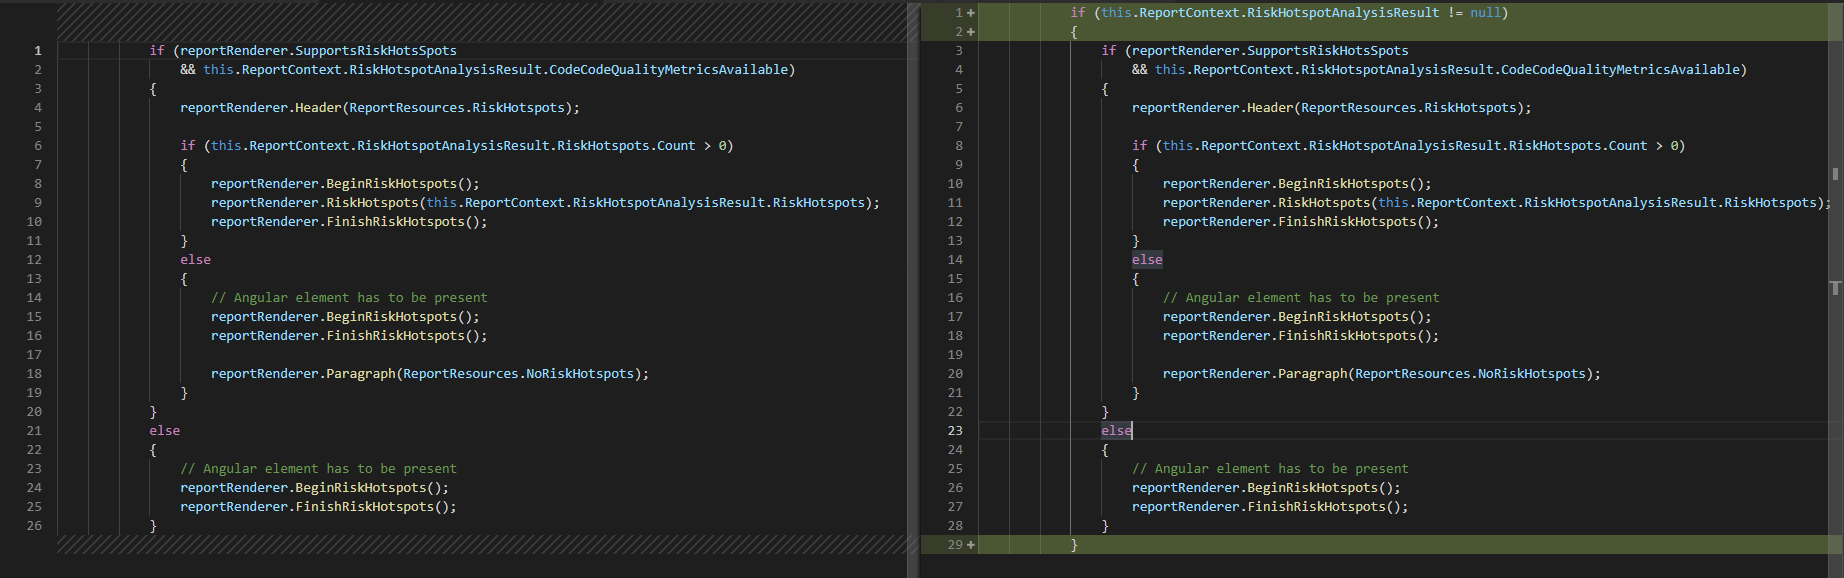Click line number 26 in the left pane
The width and height of the screenshot is (1844, 578).
click(34, 526)
